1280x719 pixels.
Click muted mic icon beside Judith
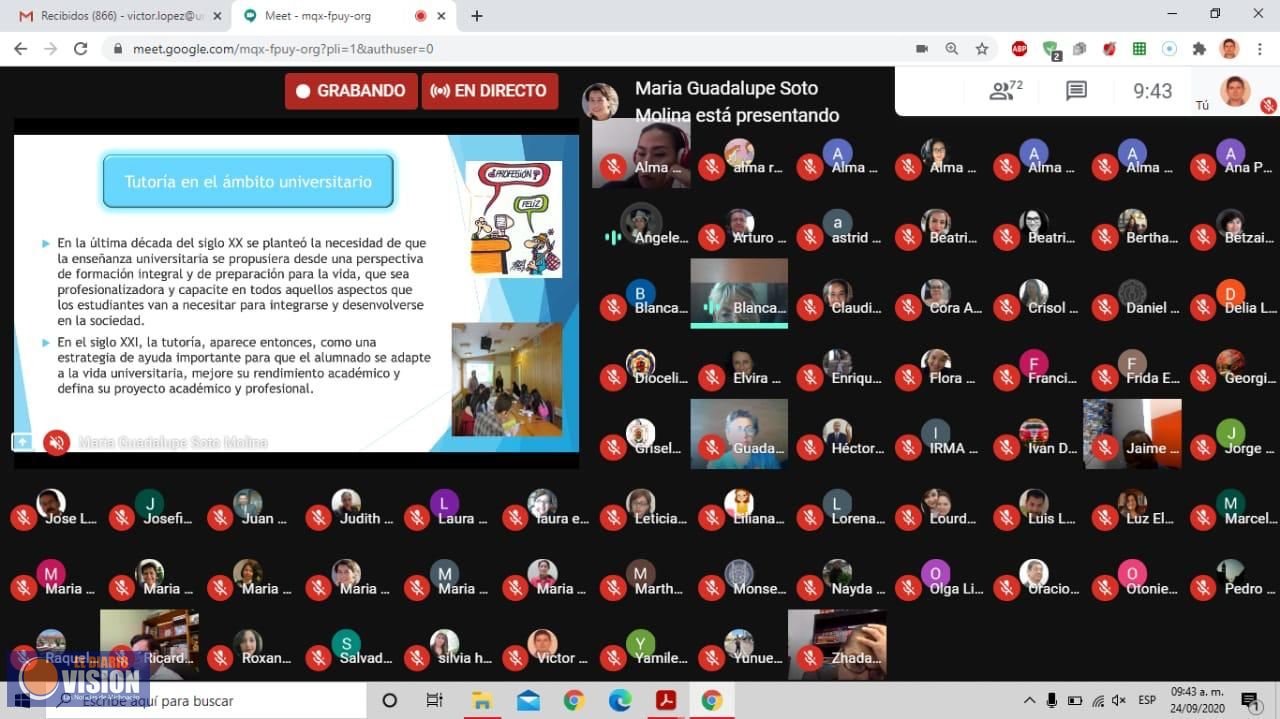[x=318, y=517]
